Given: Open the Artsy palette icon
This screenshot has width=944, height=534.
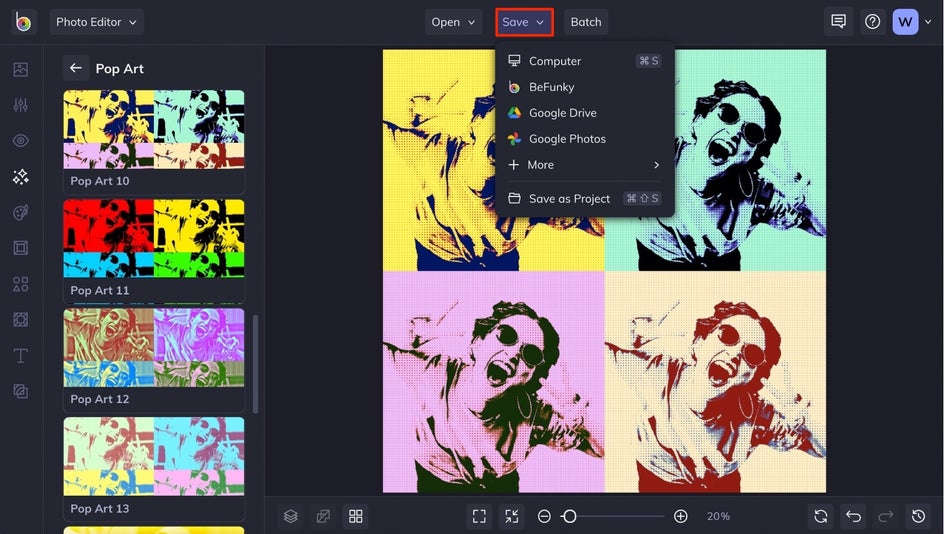Looking at the screenshot, I should tap(20, 213).
